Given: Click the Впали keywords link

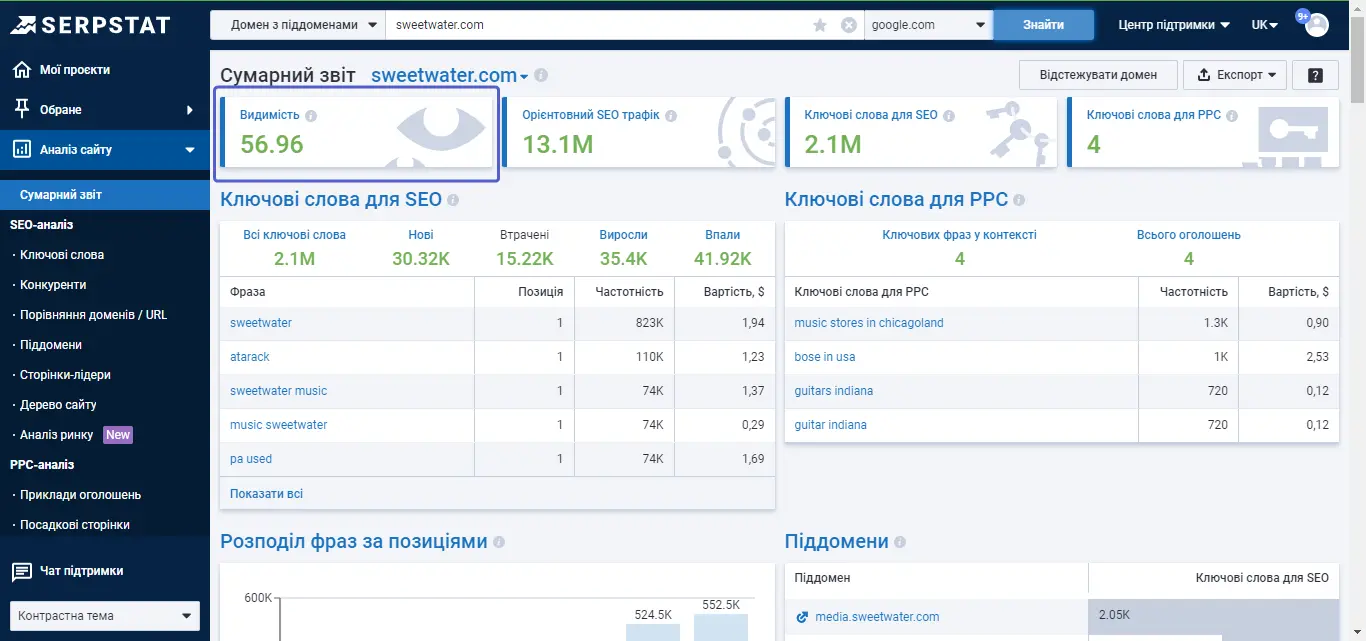Looking at the screenshot, I should click(723, 235).
